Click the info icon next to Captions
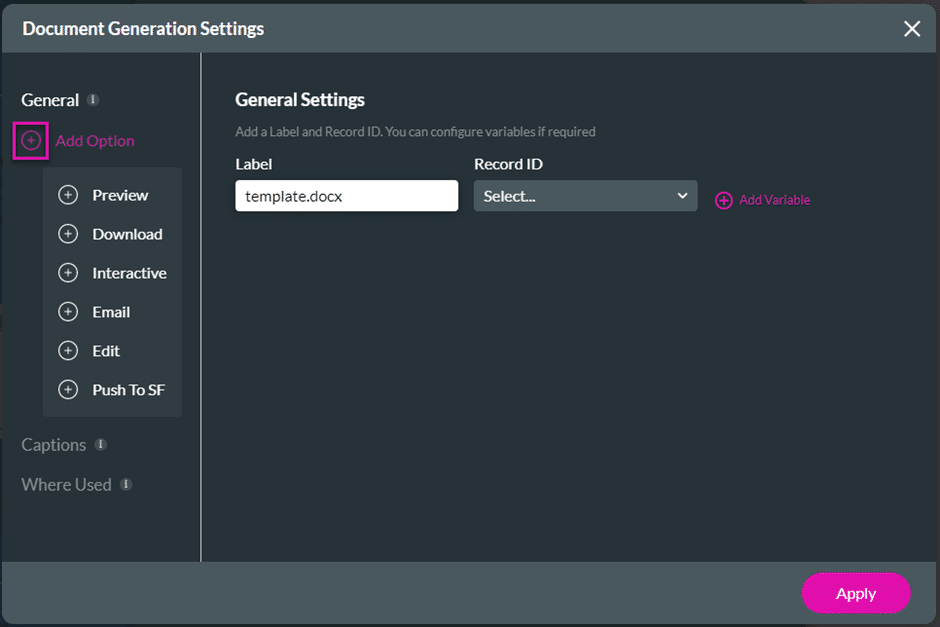Viewport: 940px width, 627px height. [x=101, y=444]
